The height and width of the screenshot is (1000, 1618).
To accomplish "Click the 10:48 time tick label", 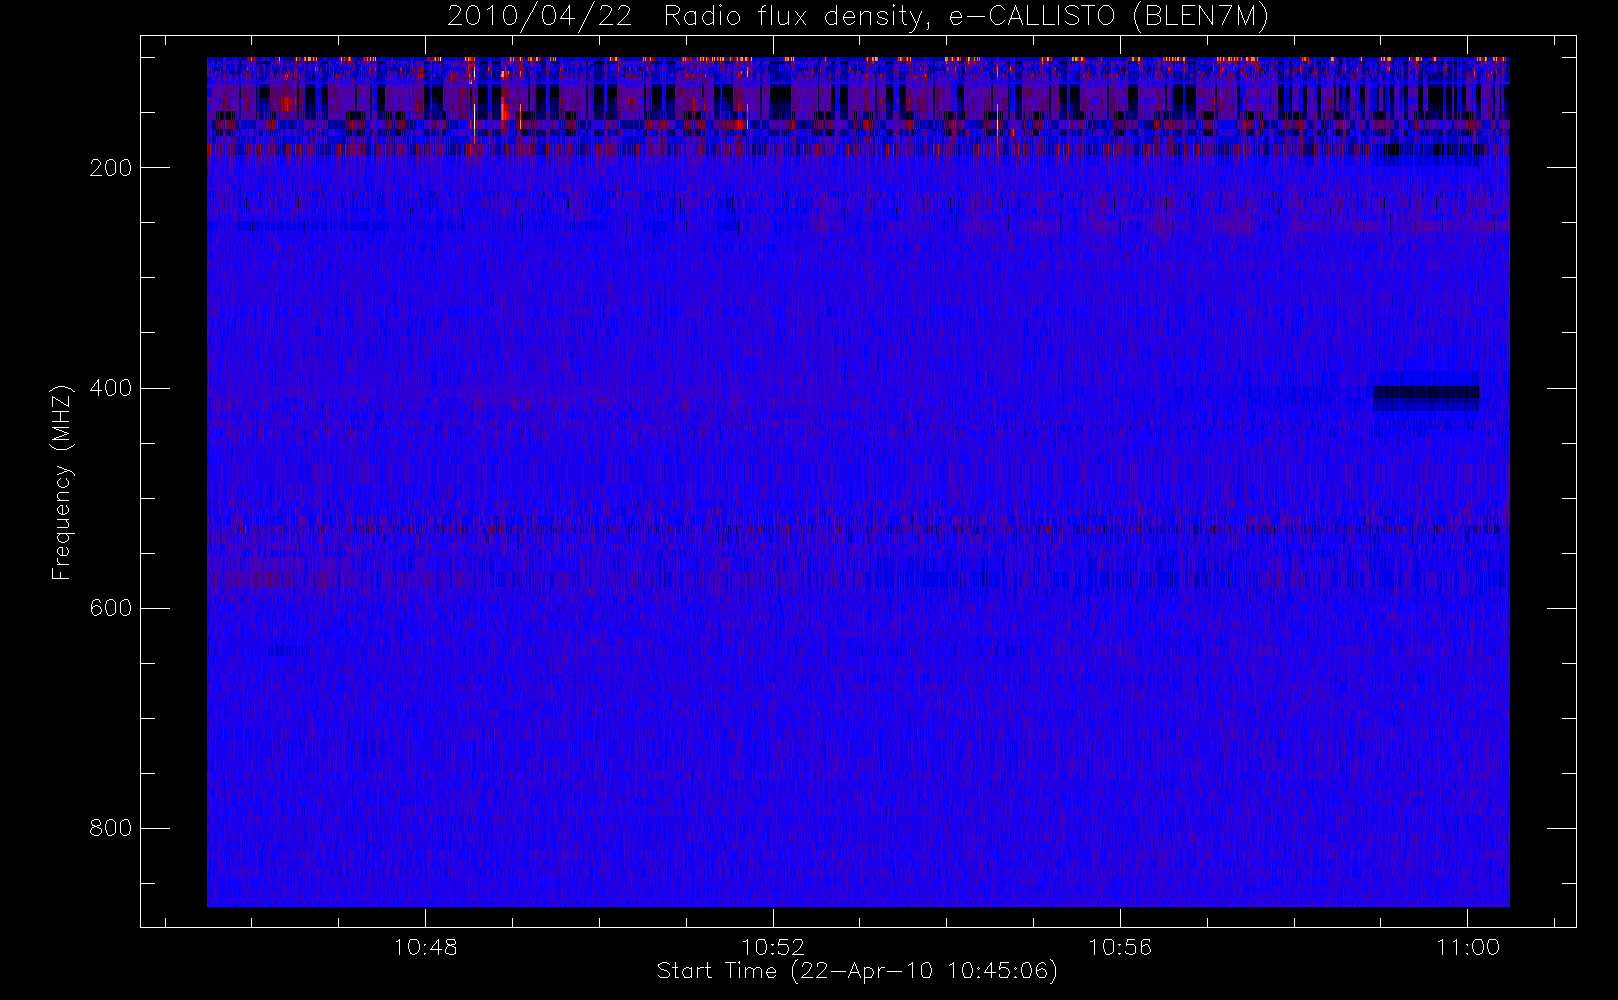I will point(426,947).
